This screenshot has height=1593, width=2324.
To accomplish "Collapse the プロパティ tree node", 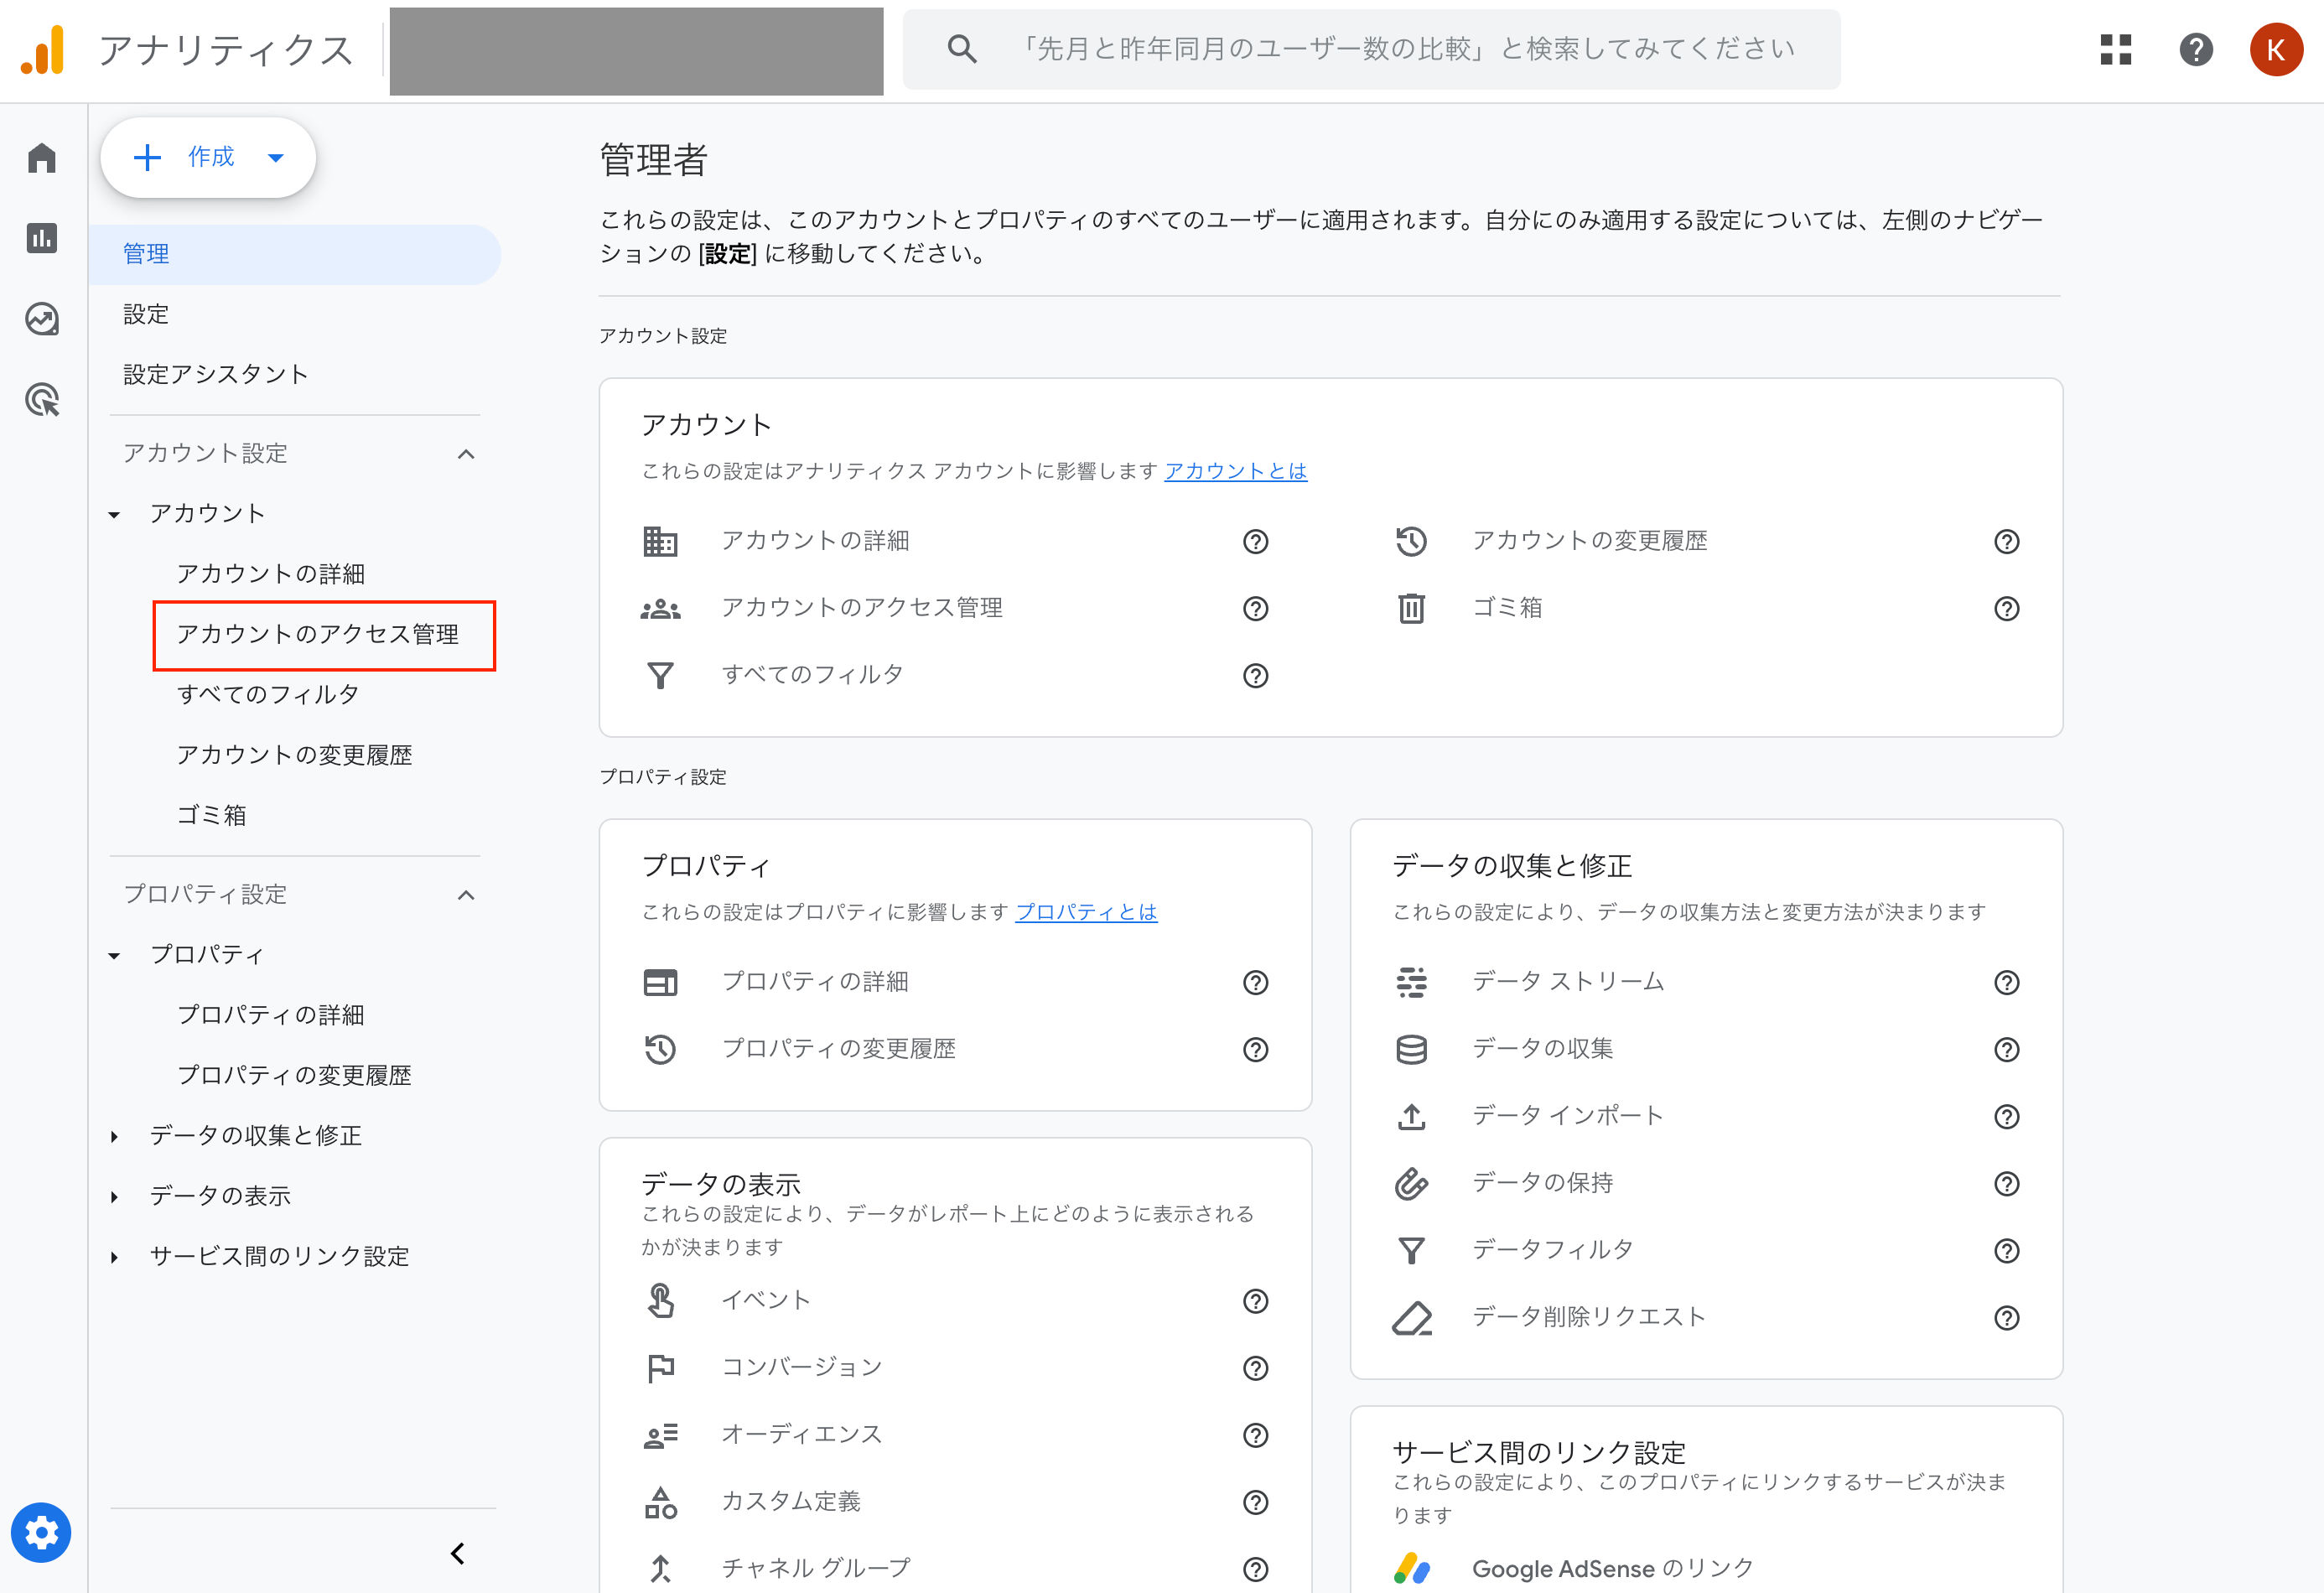I will pos(114,956).
